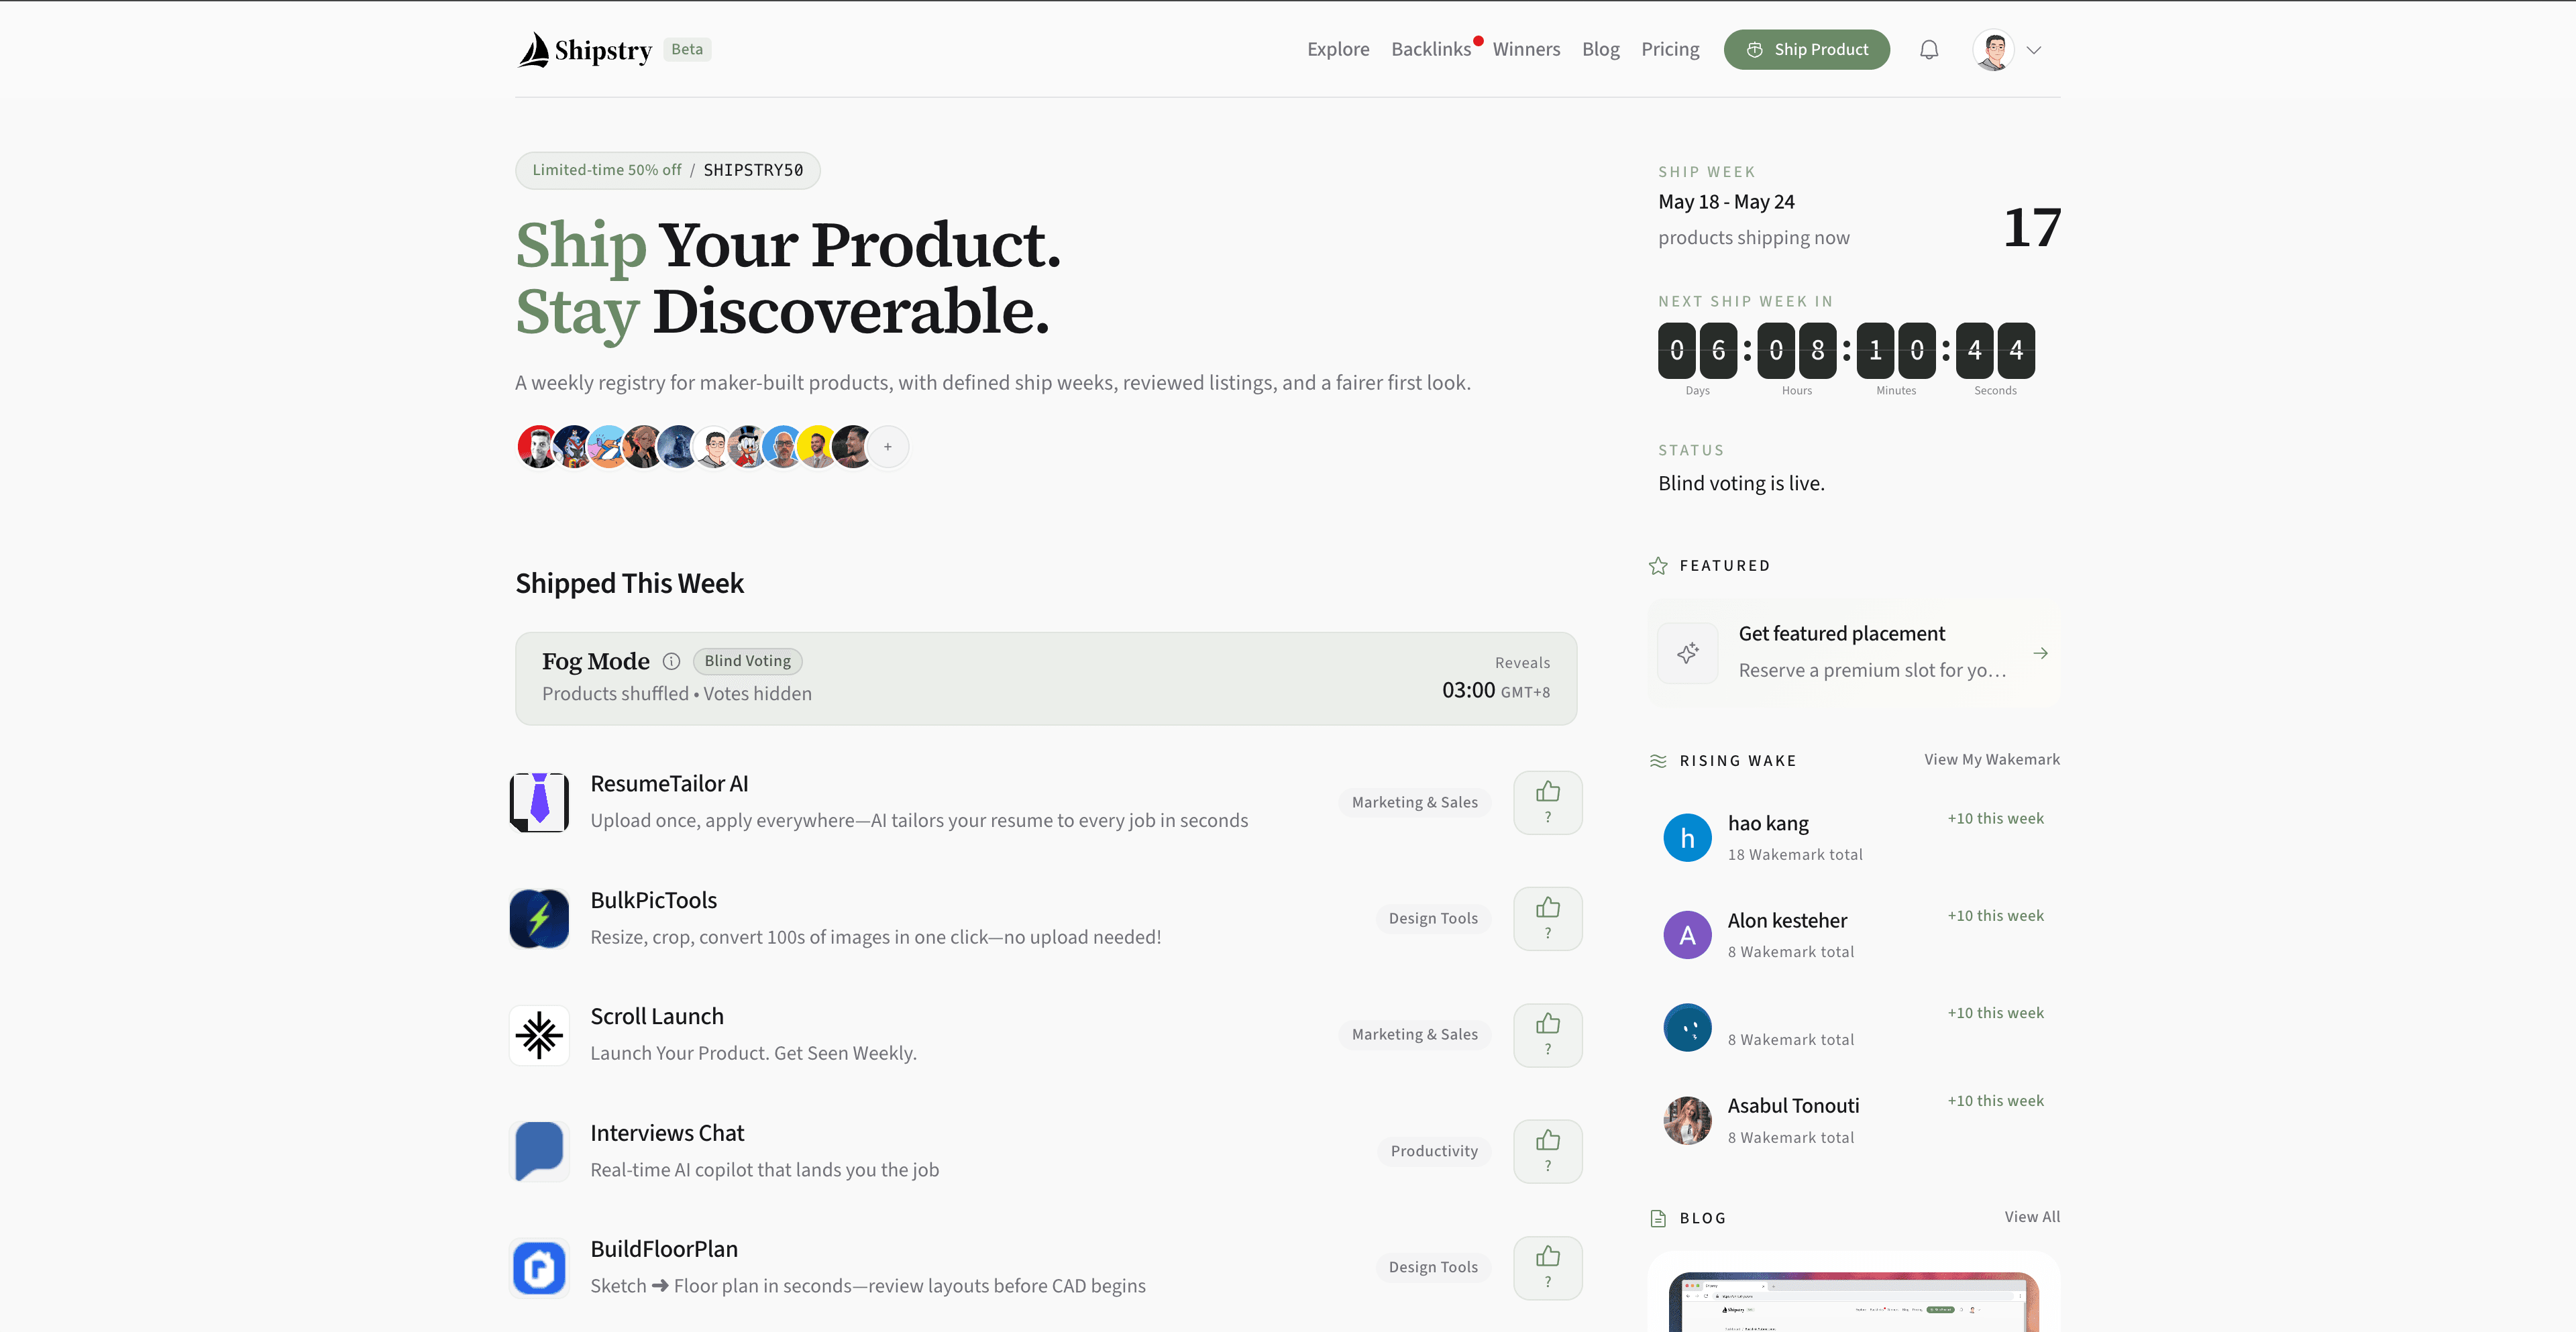The height and width of the screenshot is (1332, 2576).
Task: Click the "03:00" reveal time
Action: click(1468, 690)
